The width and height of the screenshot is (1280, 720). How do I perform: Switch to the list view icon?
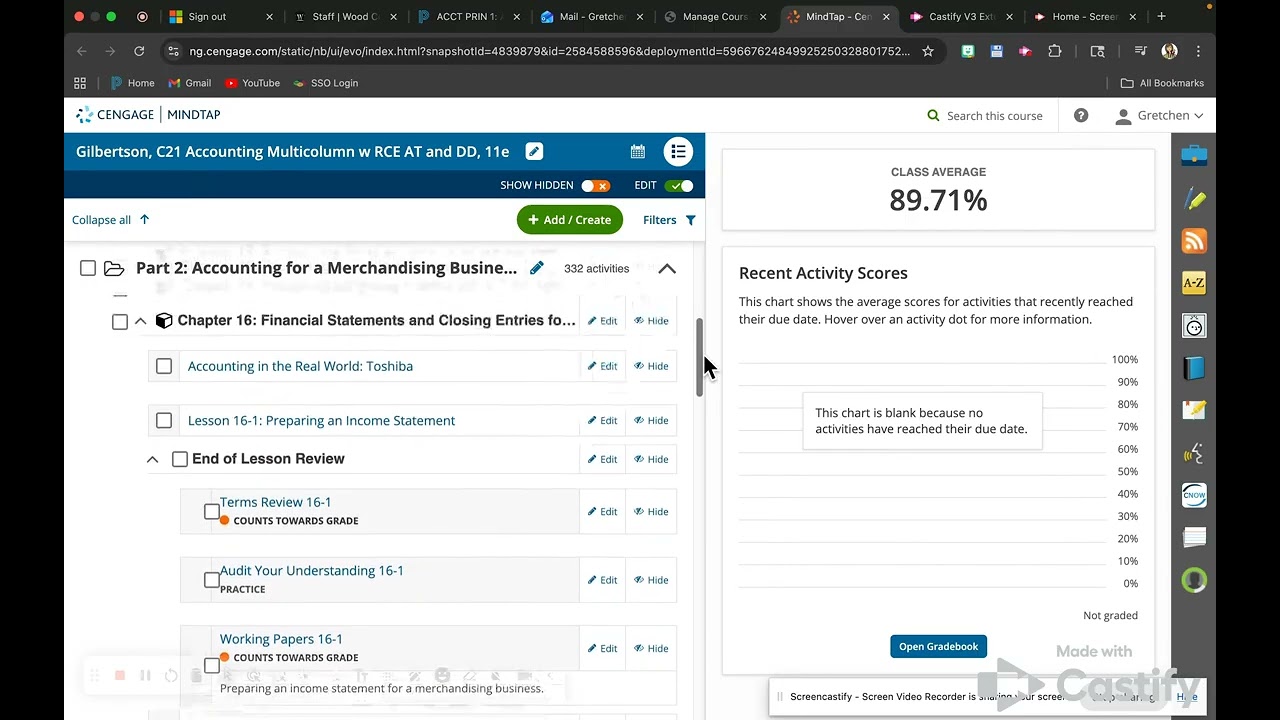click(x=678, y=152)
